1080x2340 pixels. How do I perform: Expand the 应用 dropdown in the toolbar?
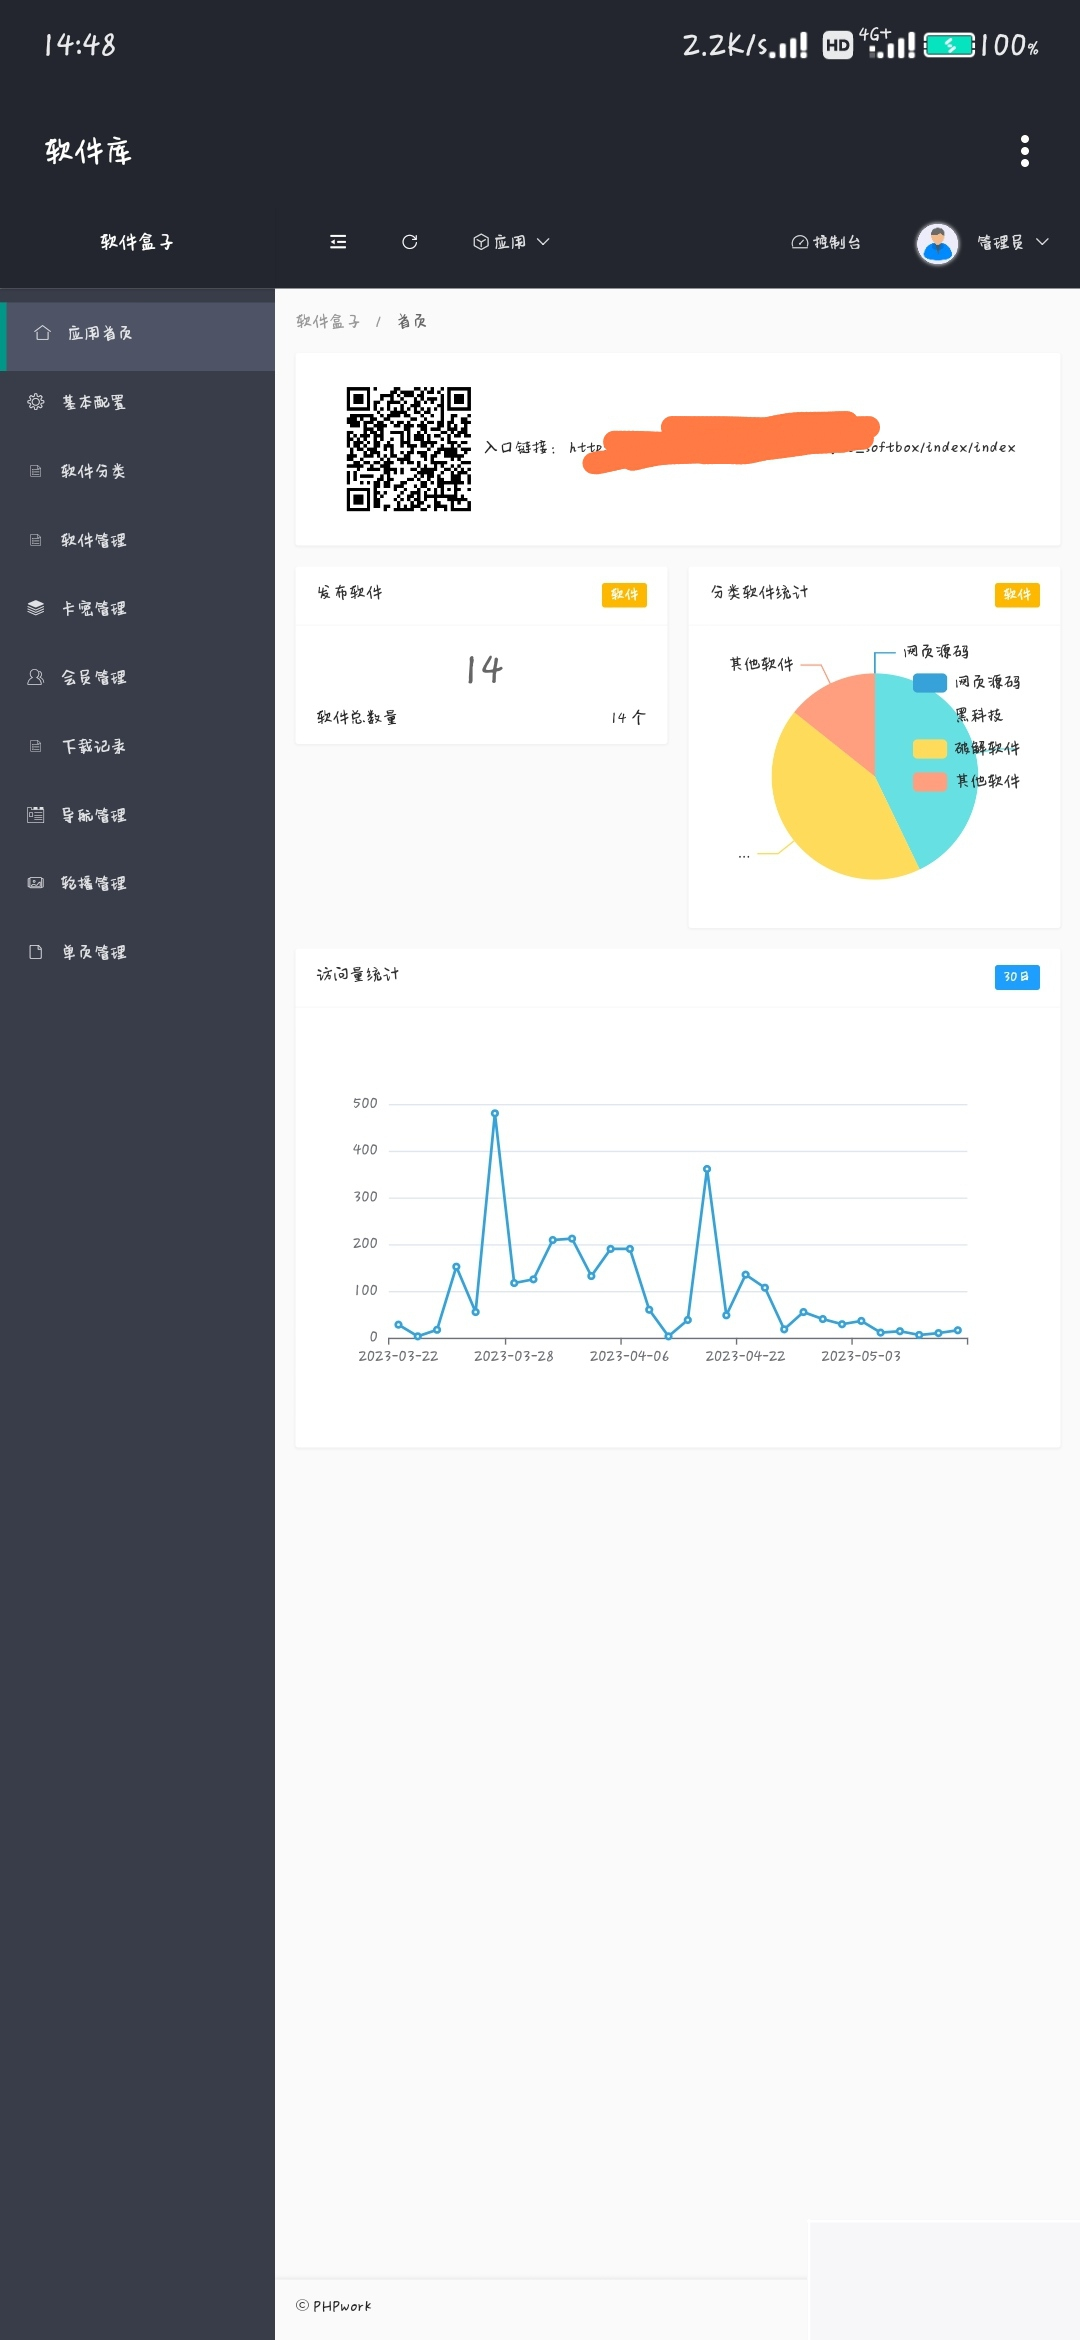(x=511, y=242)
